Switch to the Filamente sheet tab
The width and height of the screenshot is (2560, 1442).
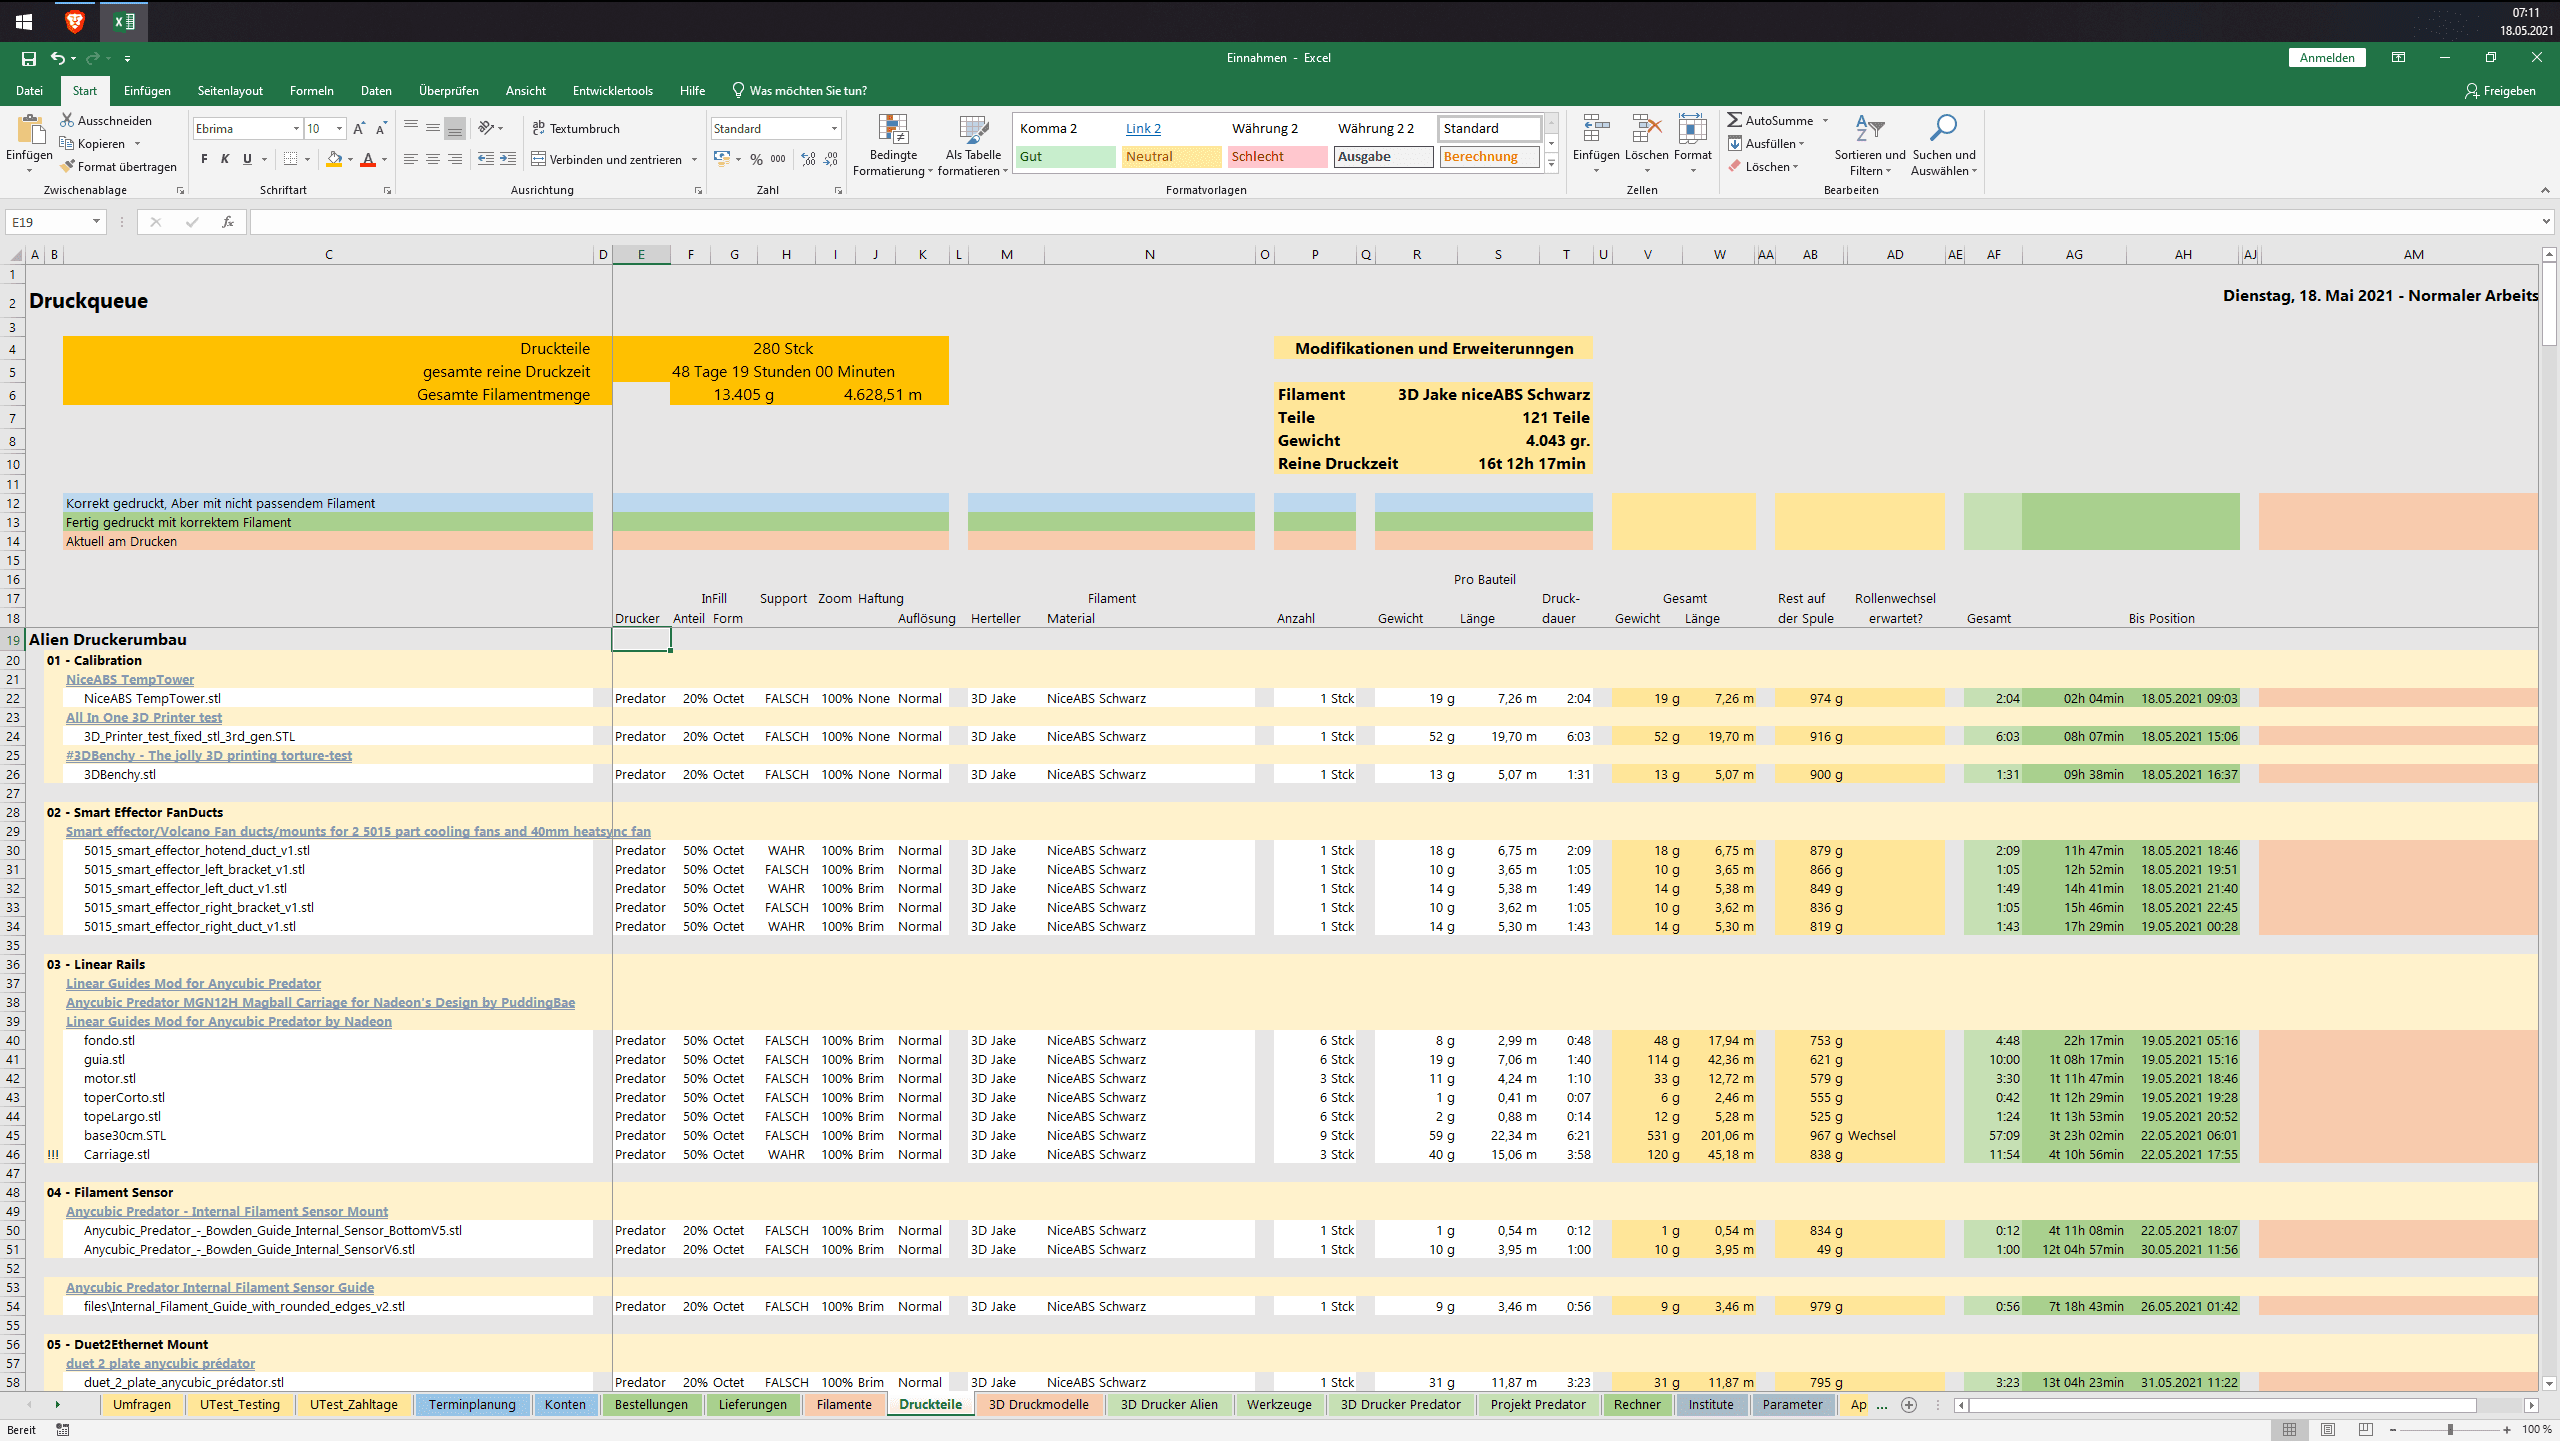pos(843,1404)
